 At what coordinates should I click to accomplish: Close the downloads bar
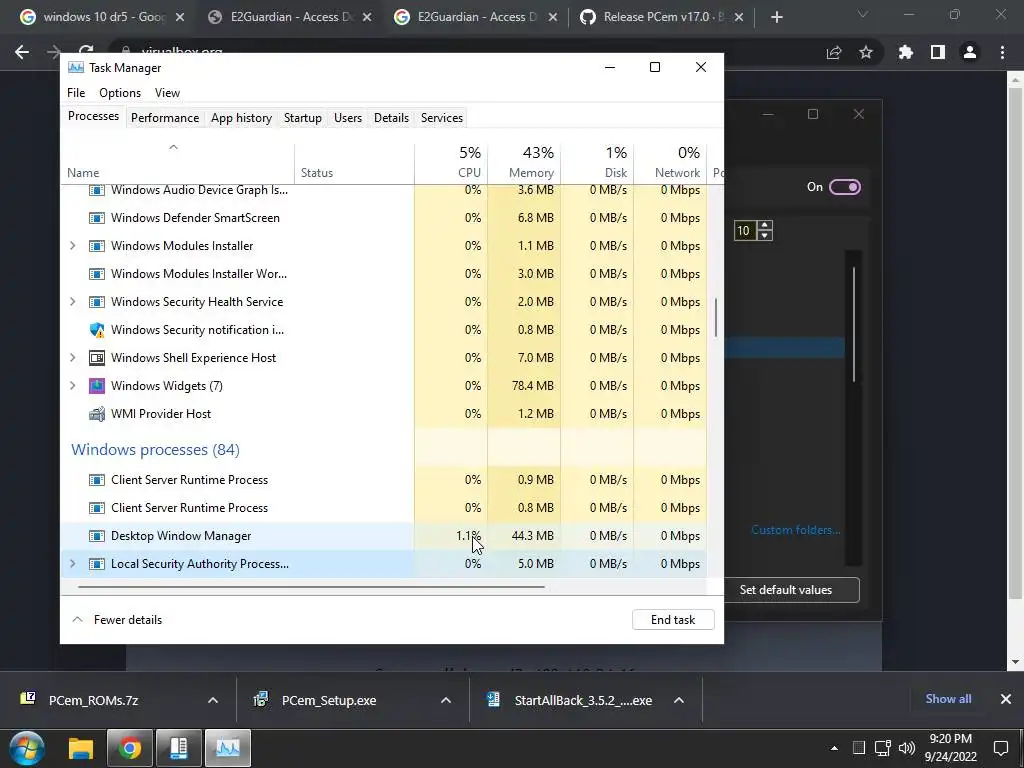pos(1006,699)
